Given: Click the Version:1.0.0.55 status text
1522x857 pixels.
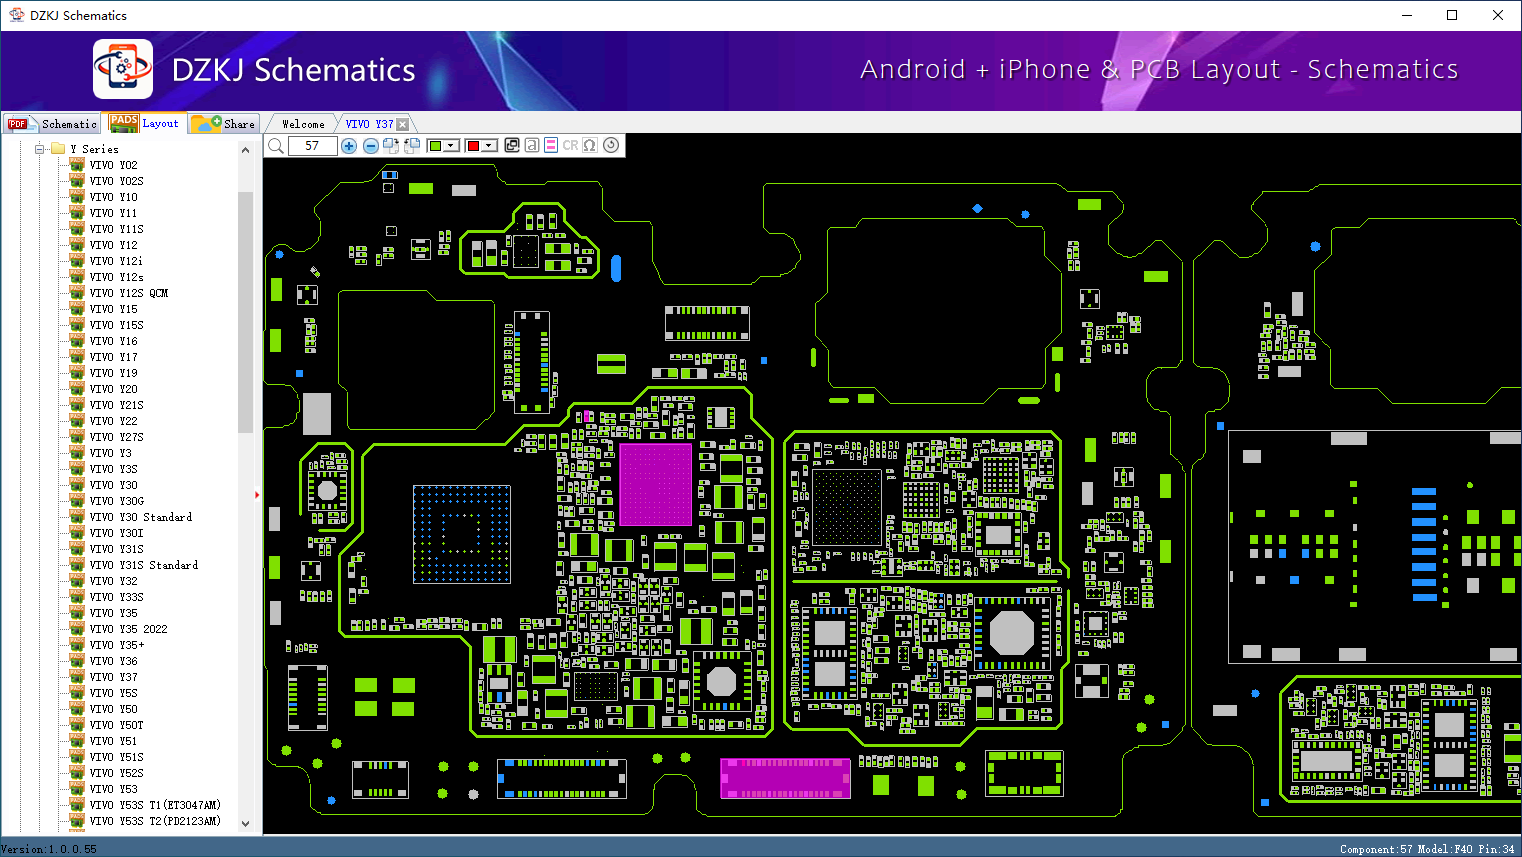Looking at the screenshot, I should (49, 849).
